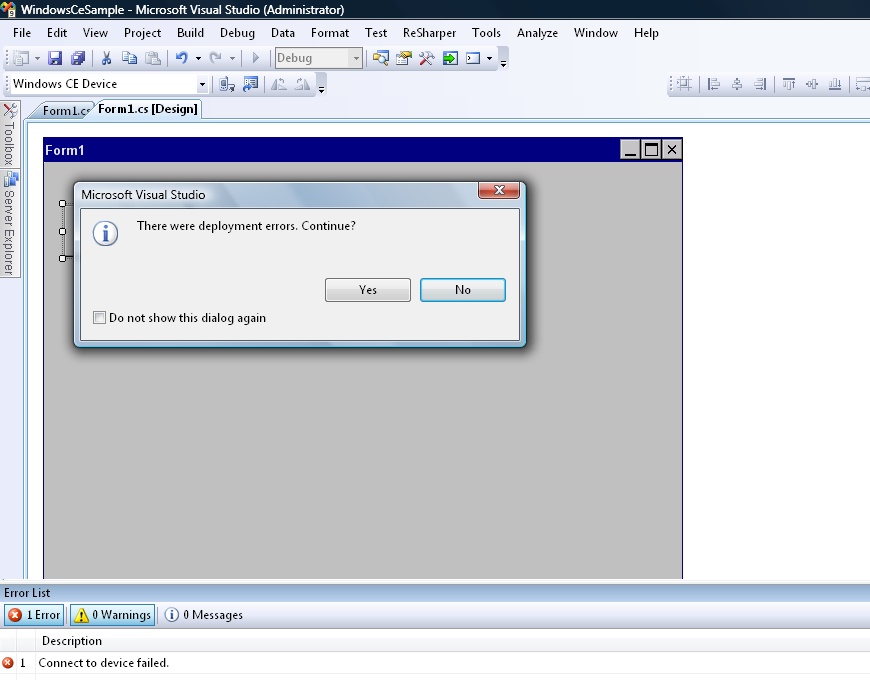Viewport: 870px width, 680px height.
Task: Expand the Command Window icon dropdown arrow
Action: coord(489,58)
